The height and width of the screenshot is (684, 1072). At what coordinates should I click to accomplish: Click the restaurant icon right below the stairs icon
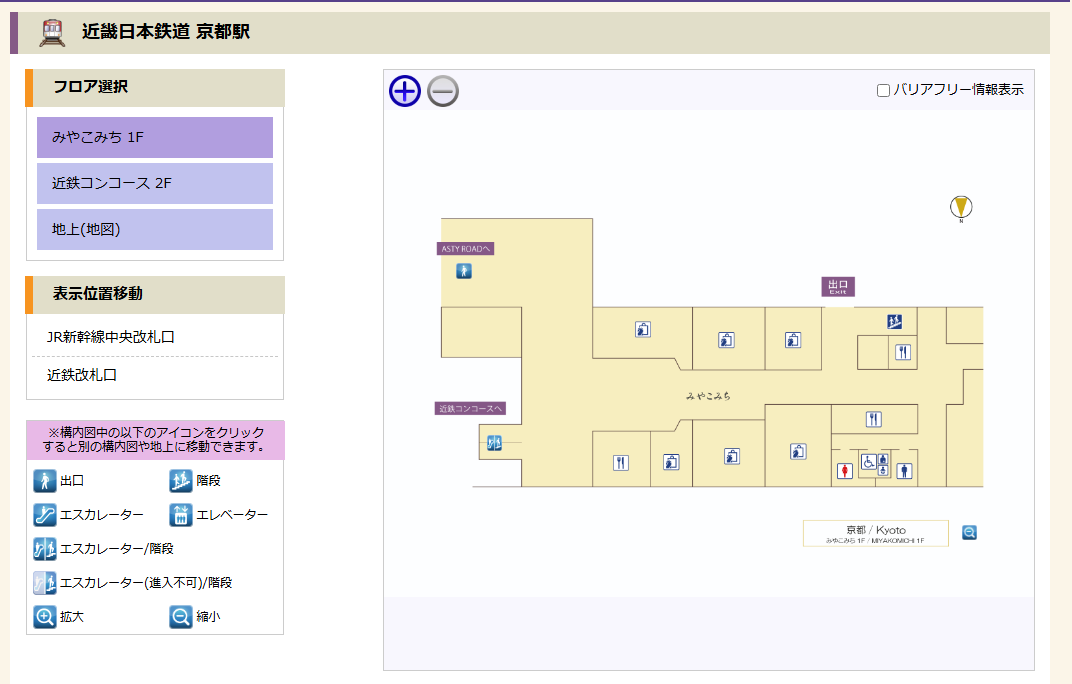(903, 352)
